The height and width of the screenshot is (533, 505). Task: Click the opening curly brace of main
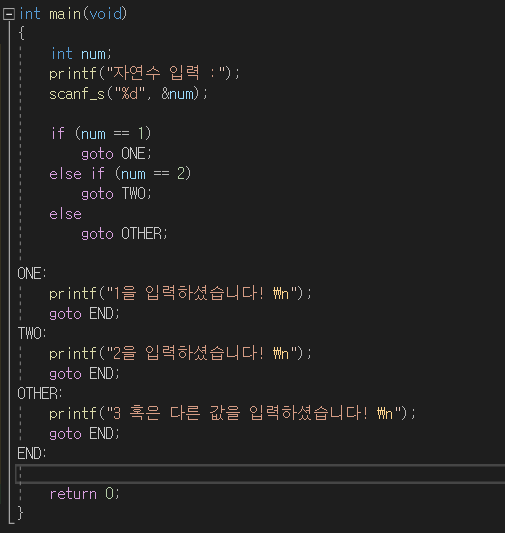(x=21, y=33)
